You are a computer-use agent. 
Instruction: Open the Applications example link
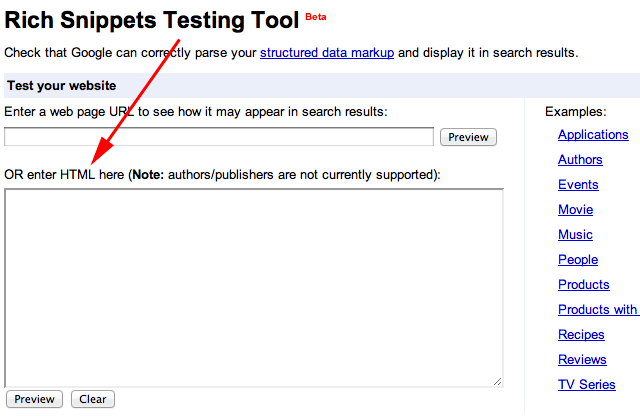pos(593,135)
